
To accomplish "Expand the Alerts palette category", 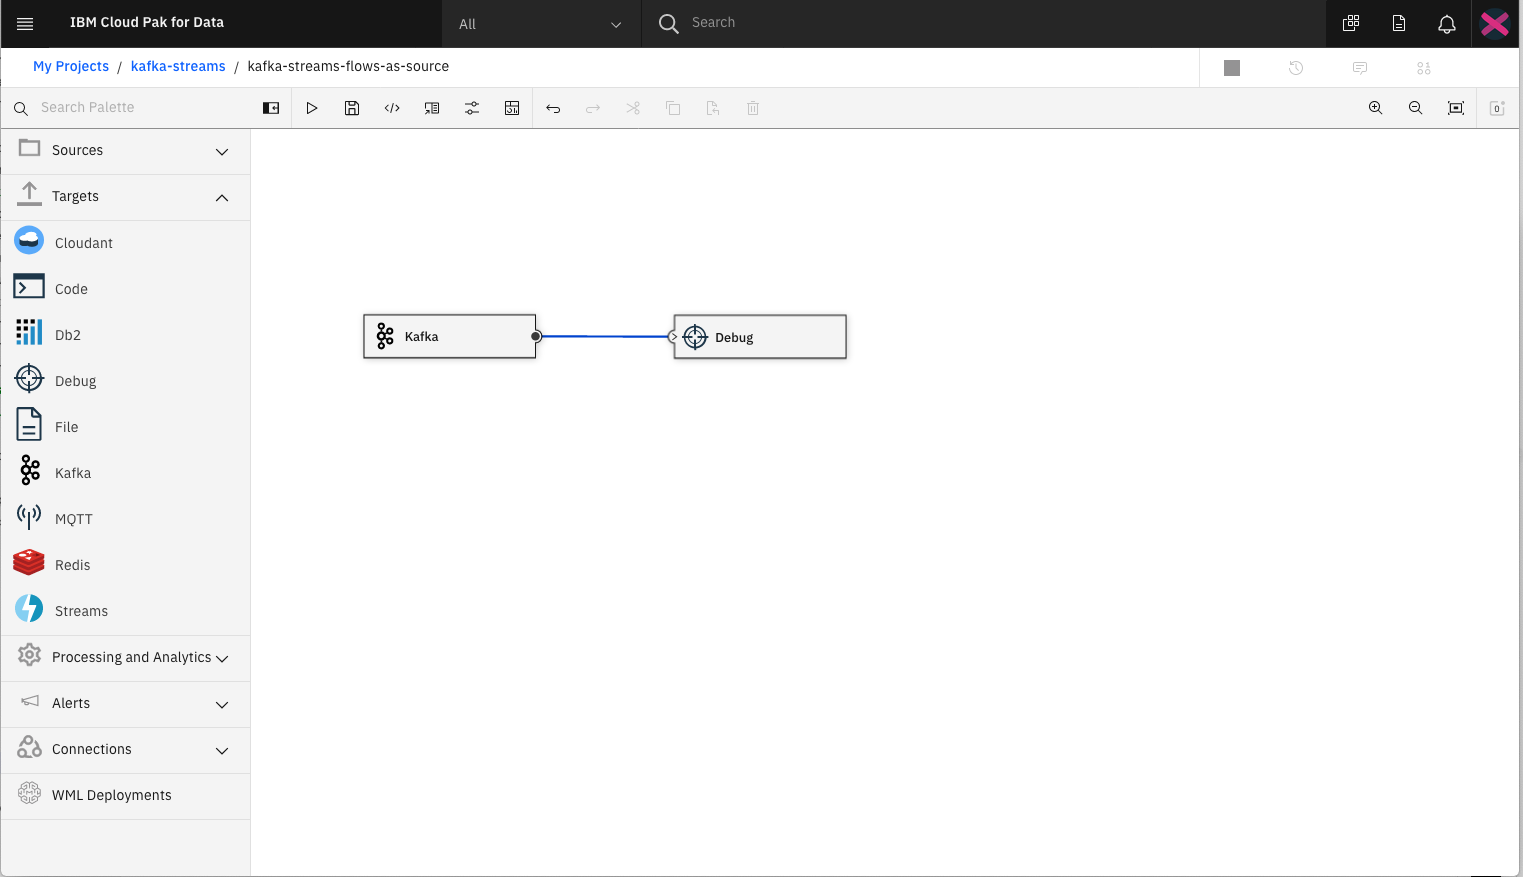I will (x=125, y=704).
